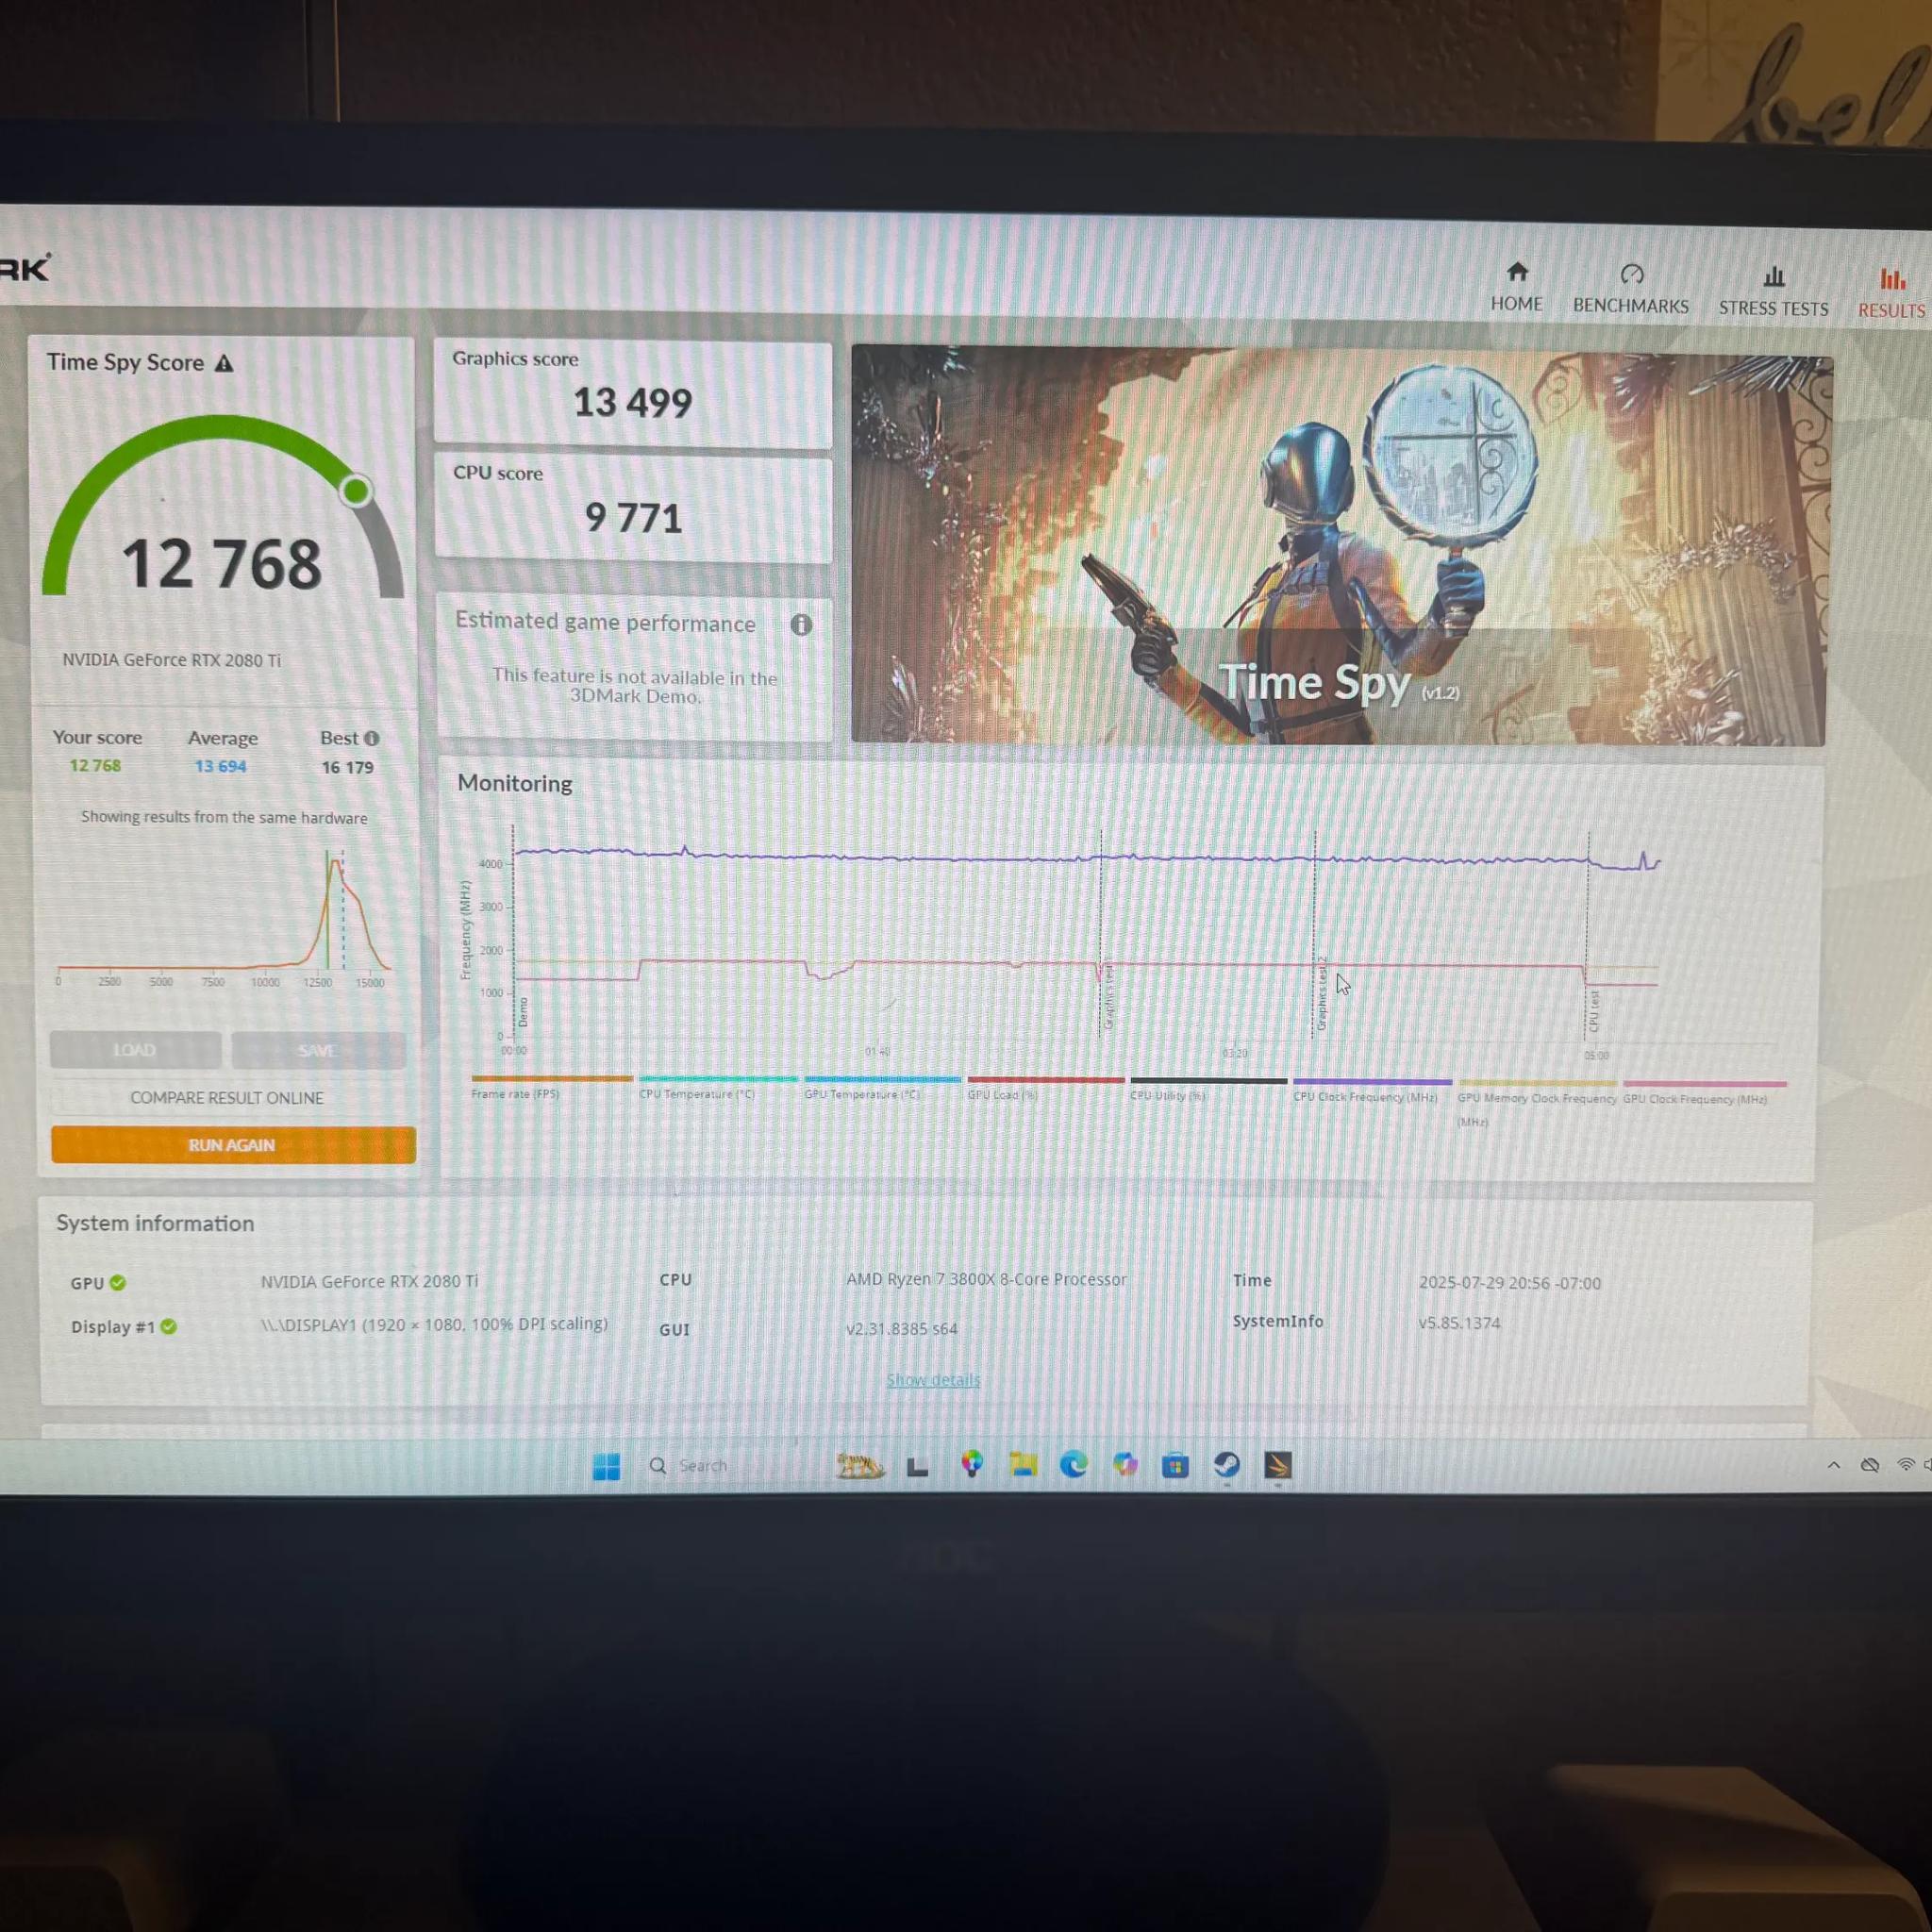Open the HOME tab in 3DMark

[1516, 288]
